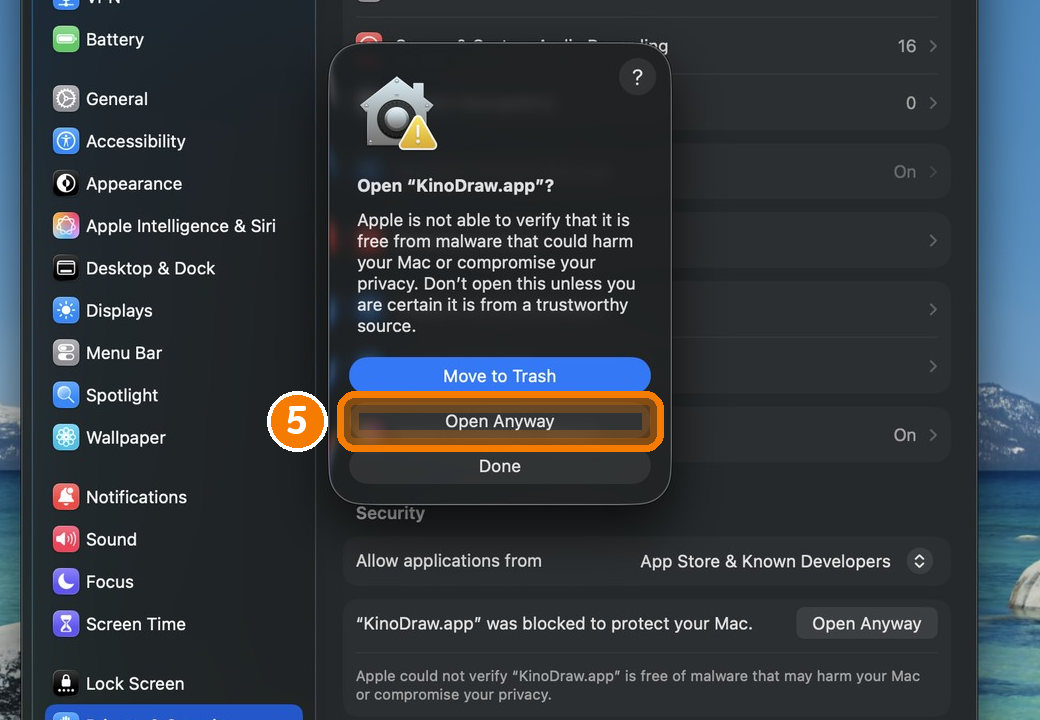The height and width of the screenshot is (720, 1040).
Task: Open the Focus moon icon
Action: click(66, 582)
